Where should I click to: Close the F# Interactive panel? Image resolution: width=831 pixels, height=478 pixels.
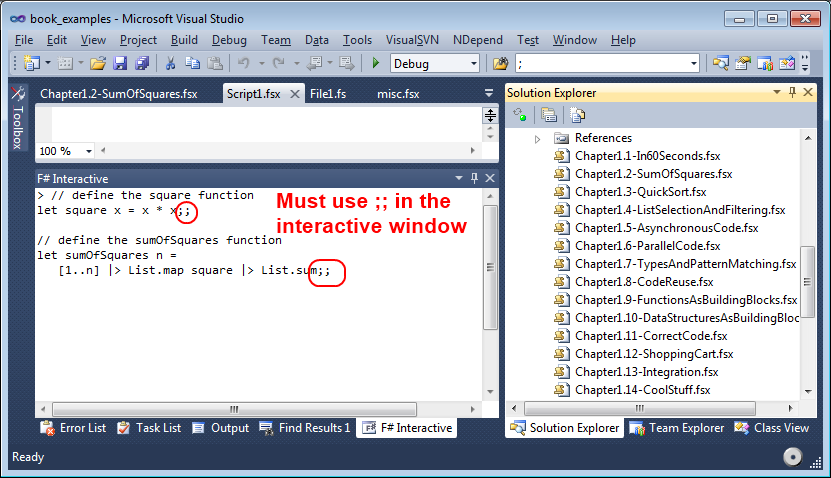click(x=490, y=178)
